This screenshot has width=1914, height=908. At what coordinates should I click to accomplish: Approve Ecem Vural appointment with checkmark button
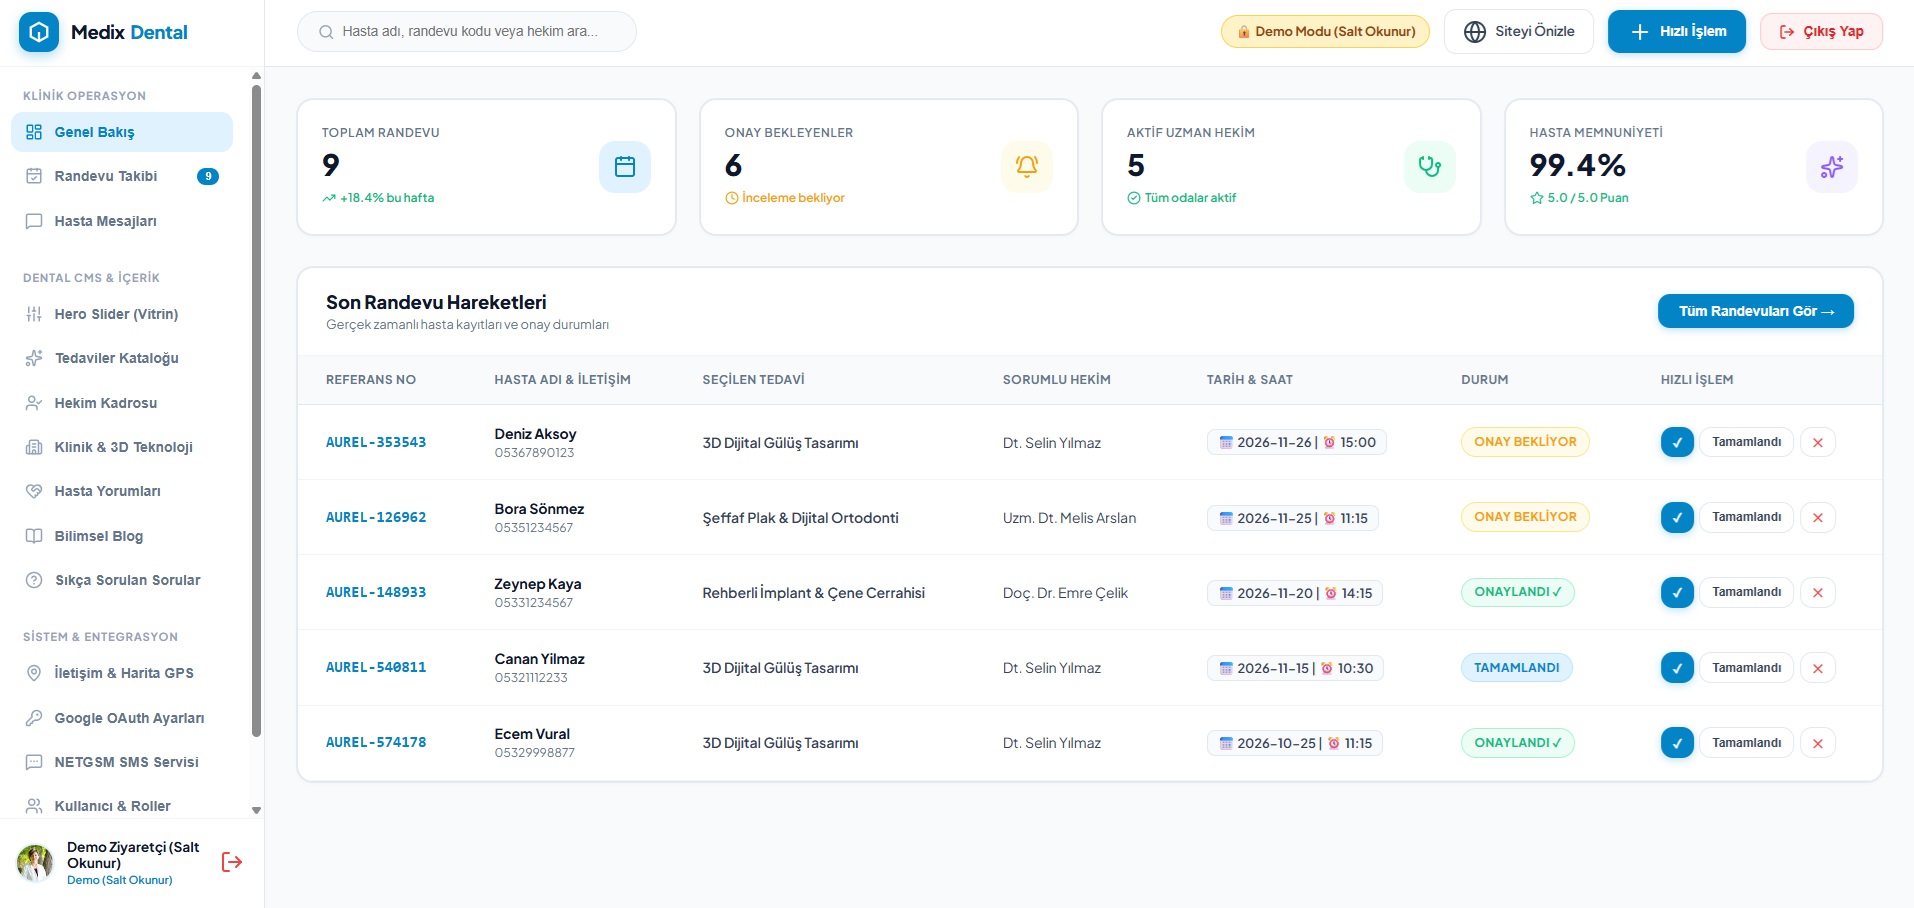1677,743
